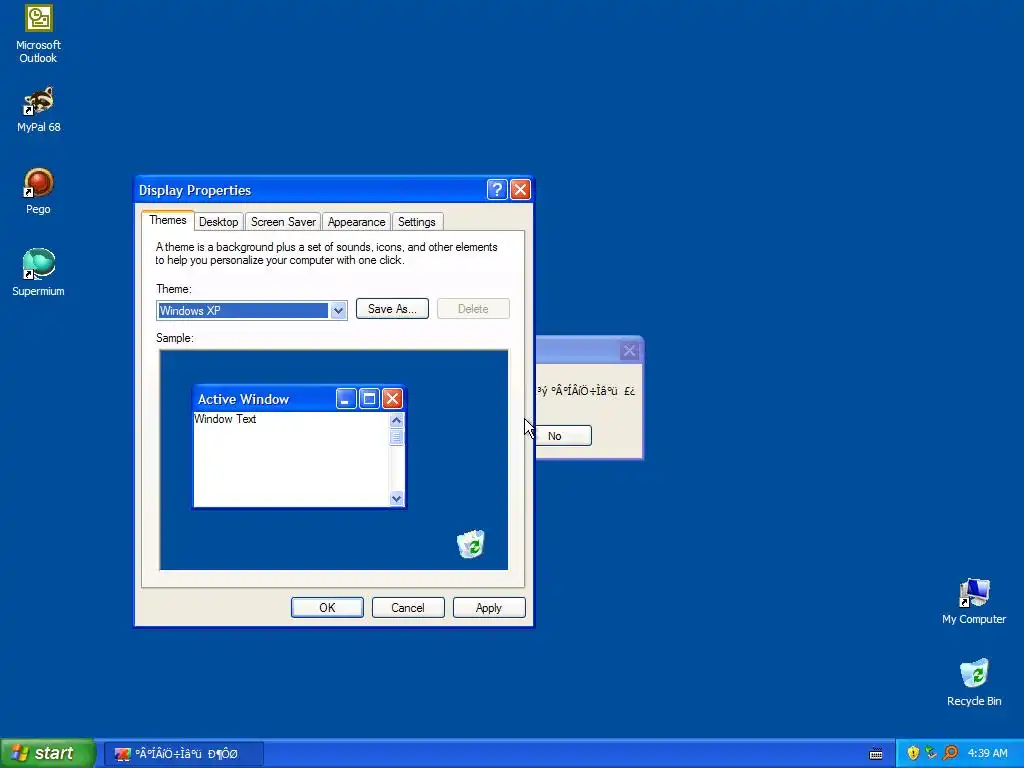Switch to the Screen Saver tab
This screenshot has height=768, width=1024.
point(283,222)
